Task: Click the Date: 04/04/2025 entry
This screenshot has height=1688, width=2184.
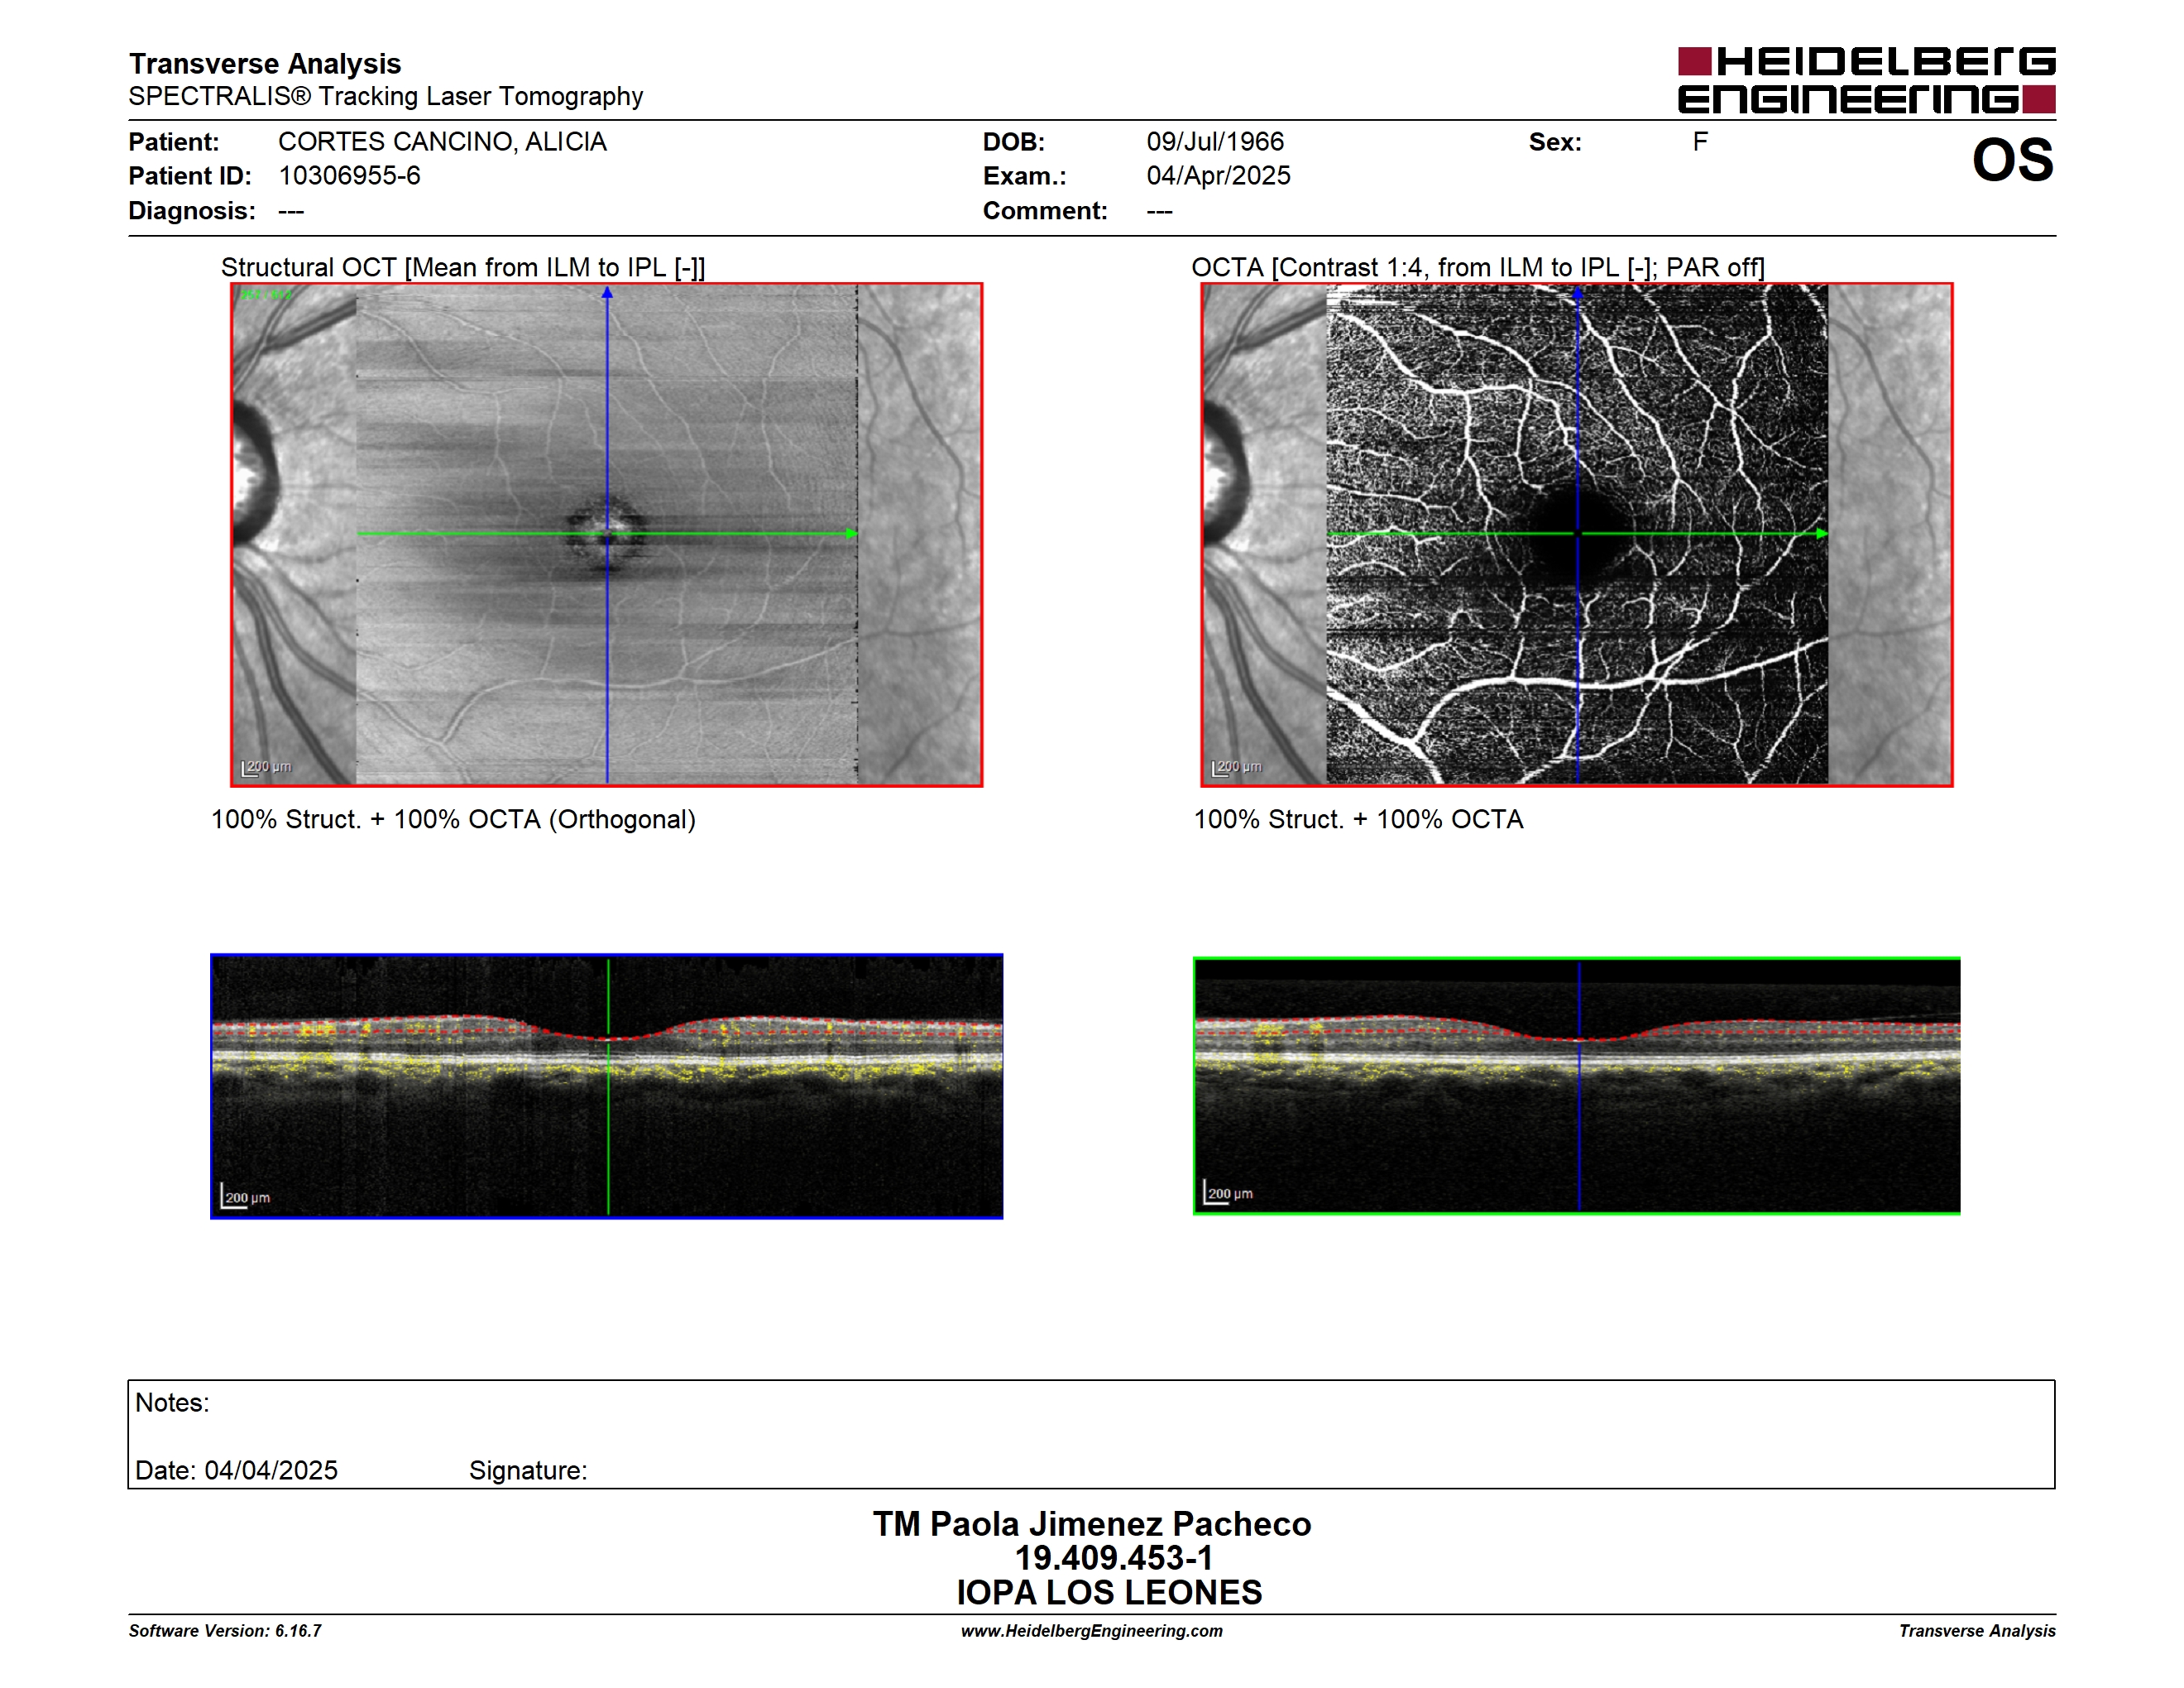Action: coord(236,1470)
